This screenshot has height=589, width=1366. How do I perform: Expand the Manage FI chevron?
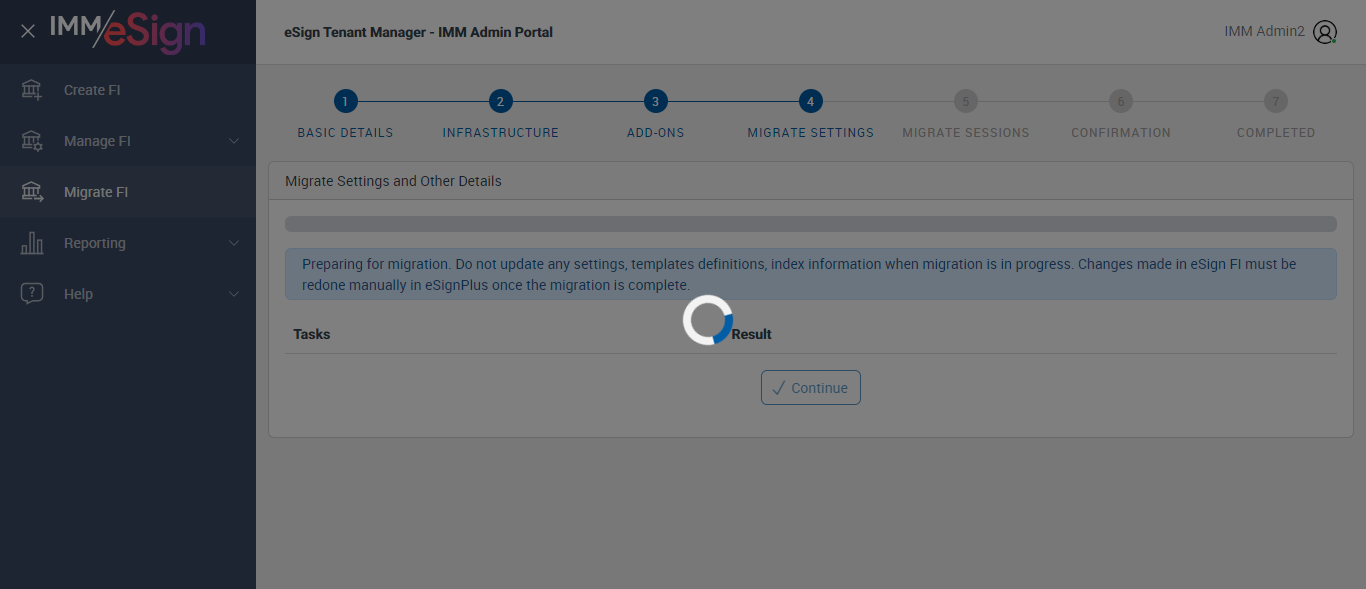tap(234, 141)
